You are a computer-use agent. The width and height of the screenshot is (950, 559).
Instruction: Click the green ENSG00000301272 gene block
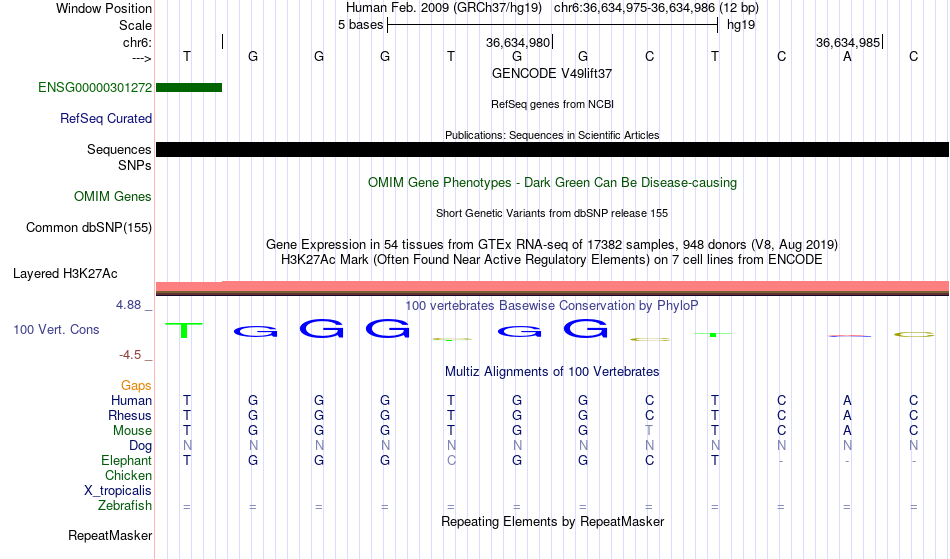click(189, 88)
